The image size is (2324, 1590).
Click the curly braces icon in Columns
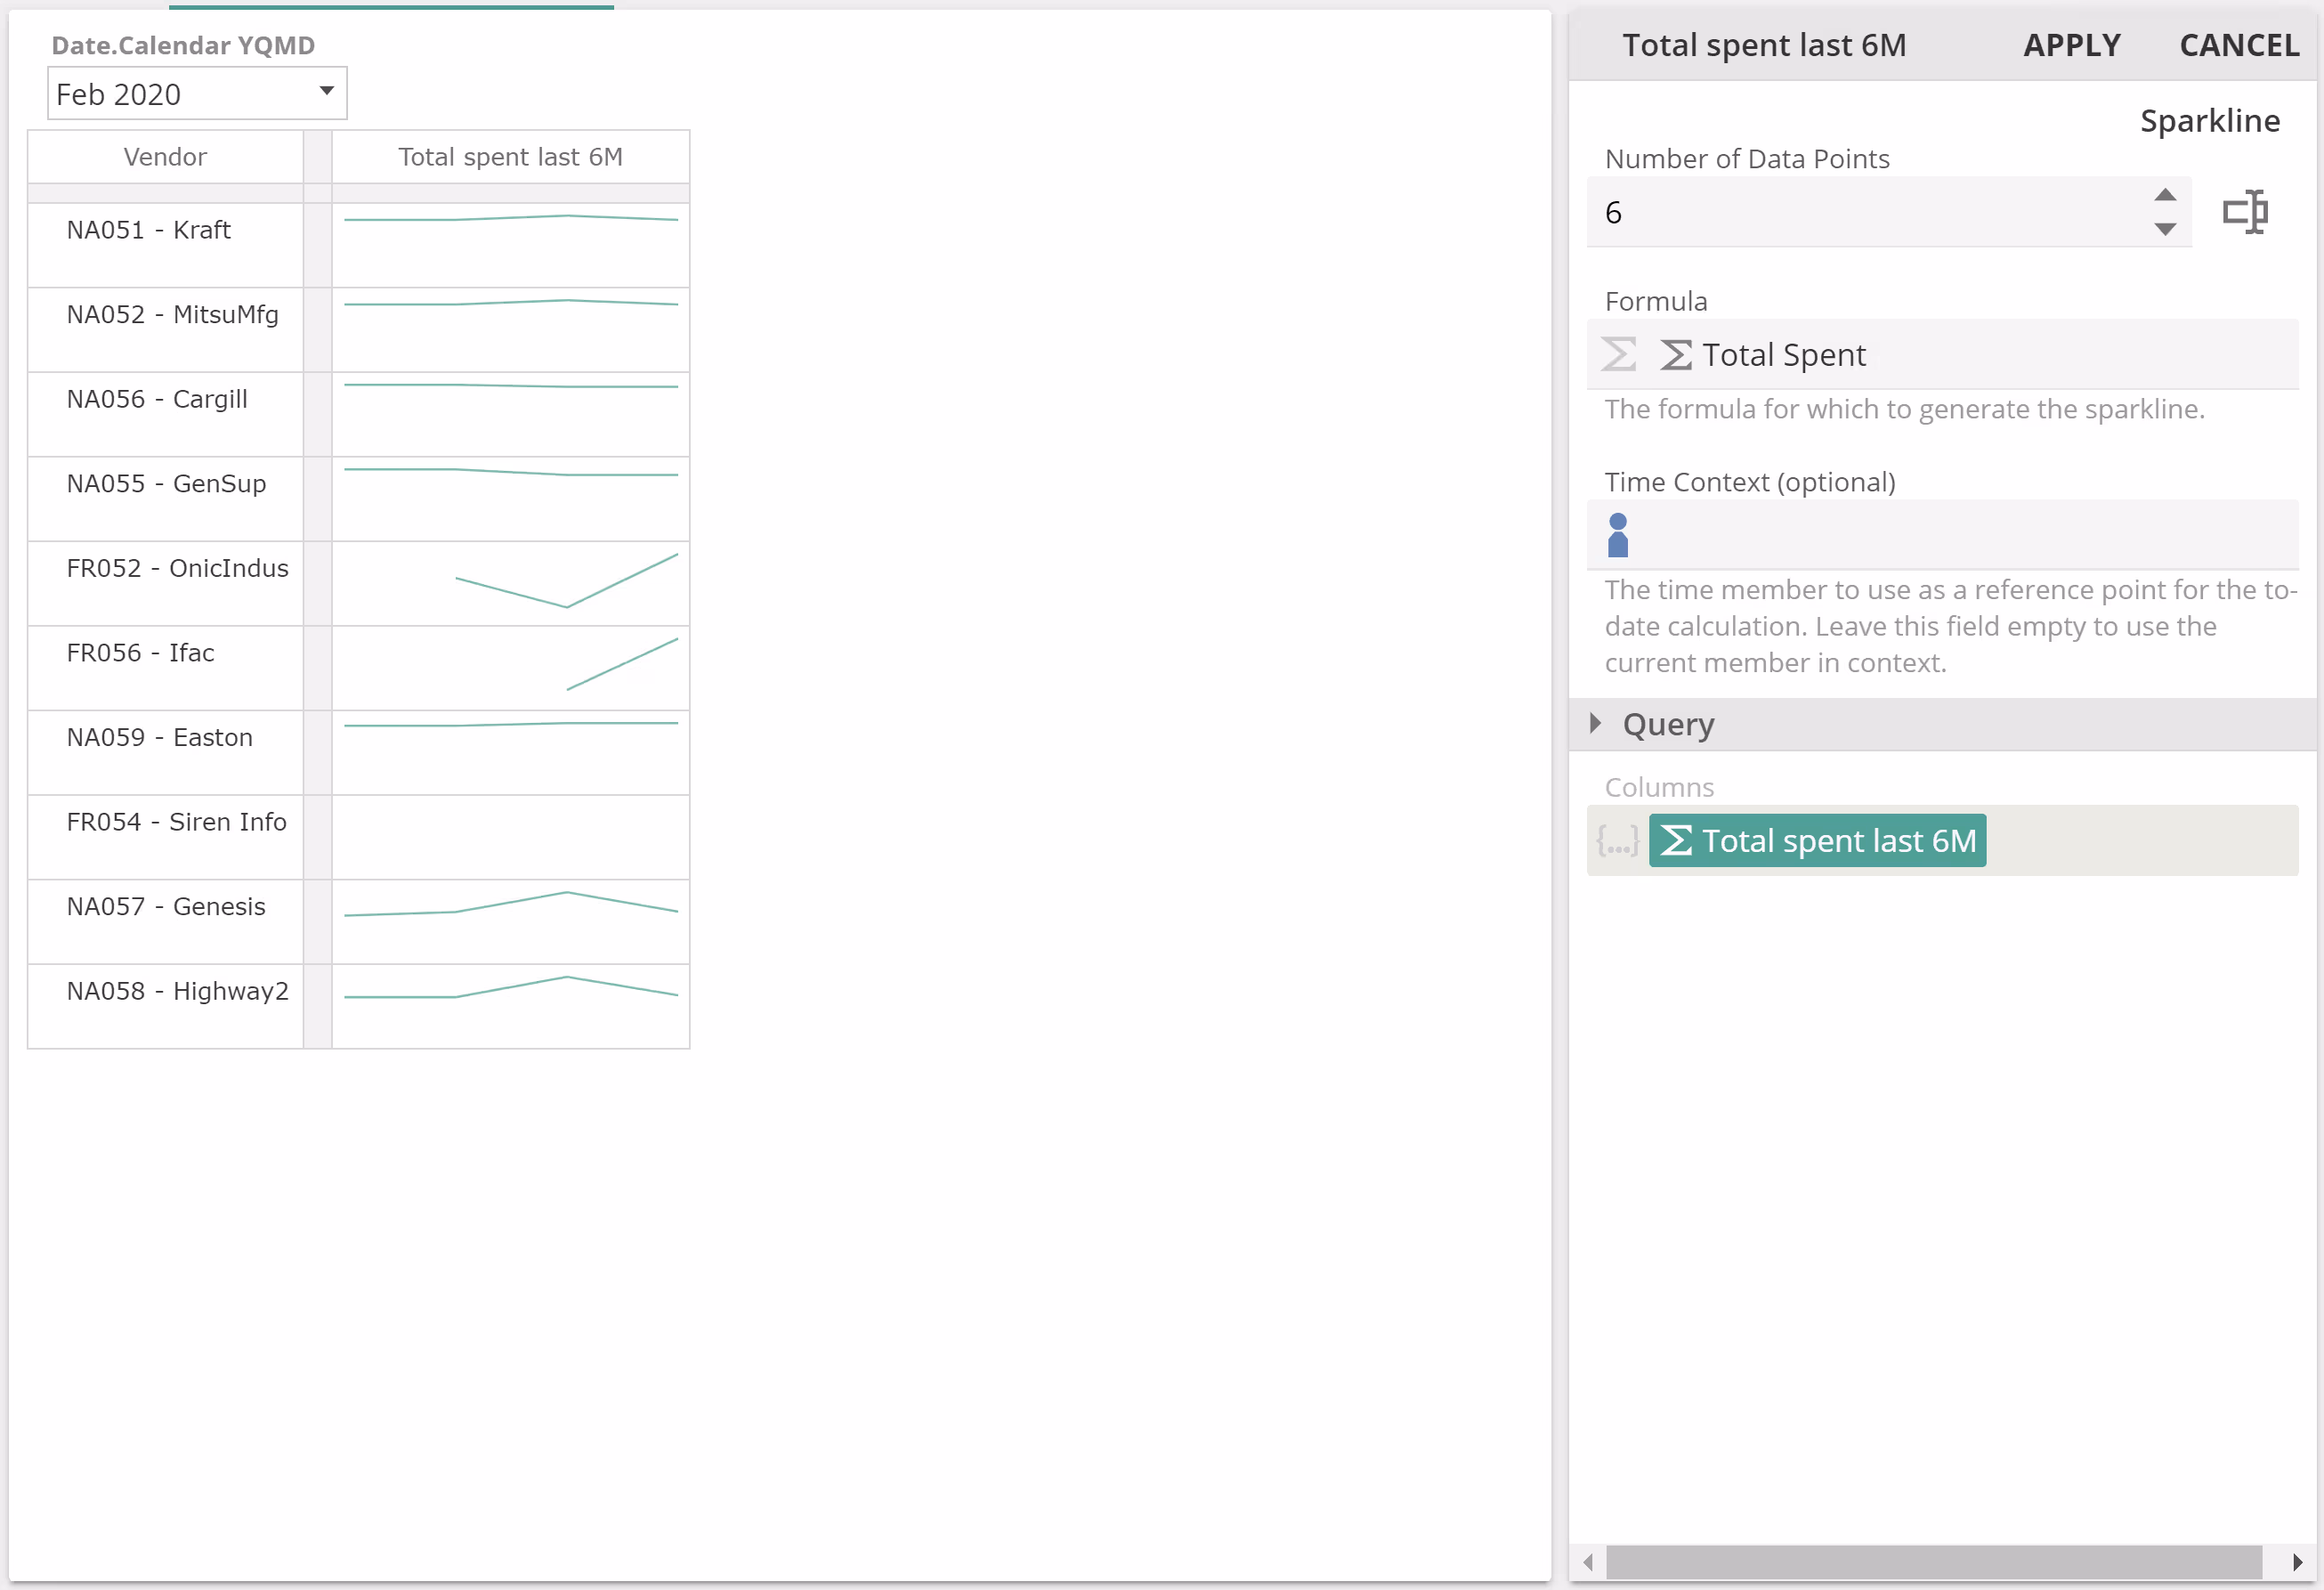coord(1617,841)
